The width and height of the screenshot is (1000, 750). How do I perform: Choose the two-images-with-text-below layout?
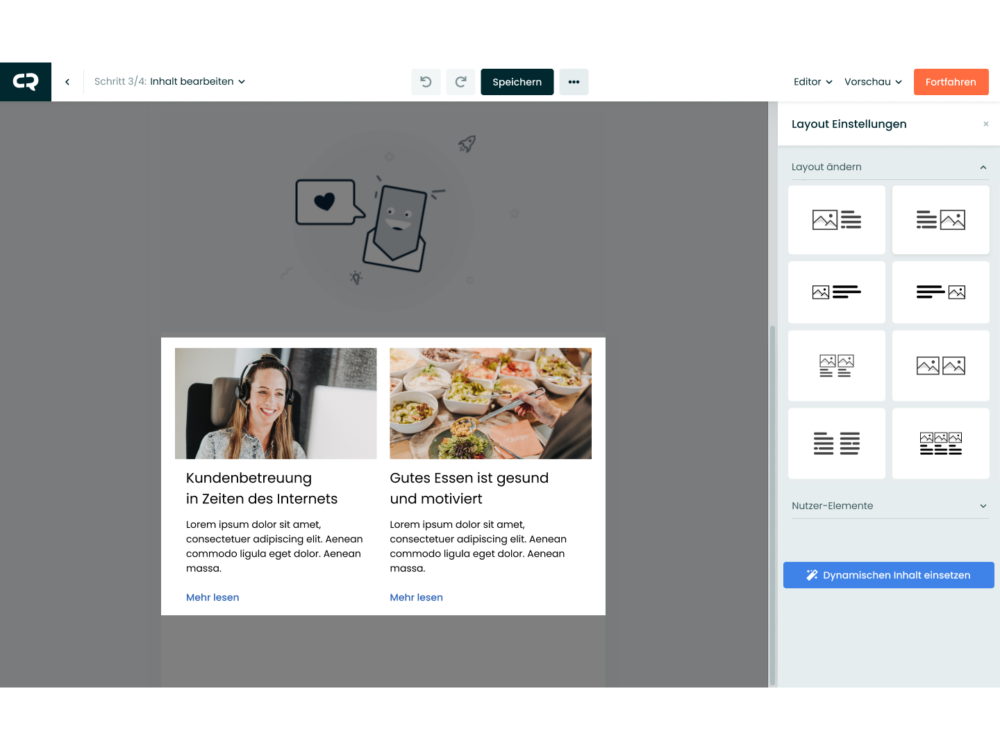coord(836,366)
